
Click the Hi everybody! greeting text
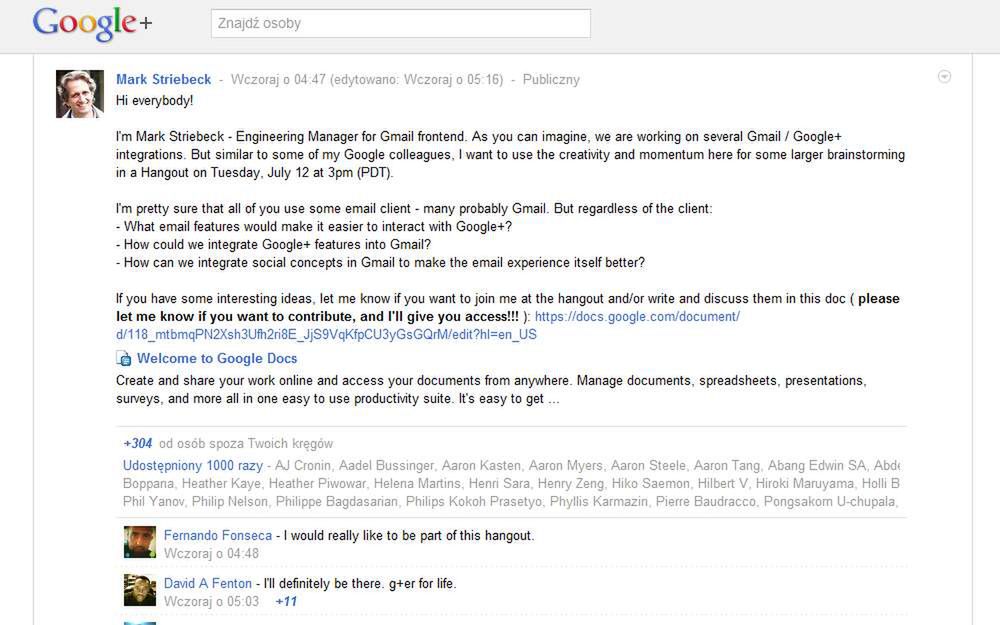click(x=154, y=101)
